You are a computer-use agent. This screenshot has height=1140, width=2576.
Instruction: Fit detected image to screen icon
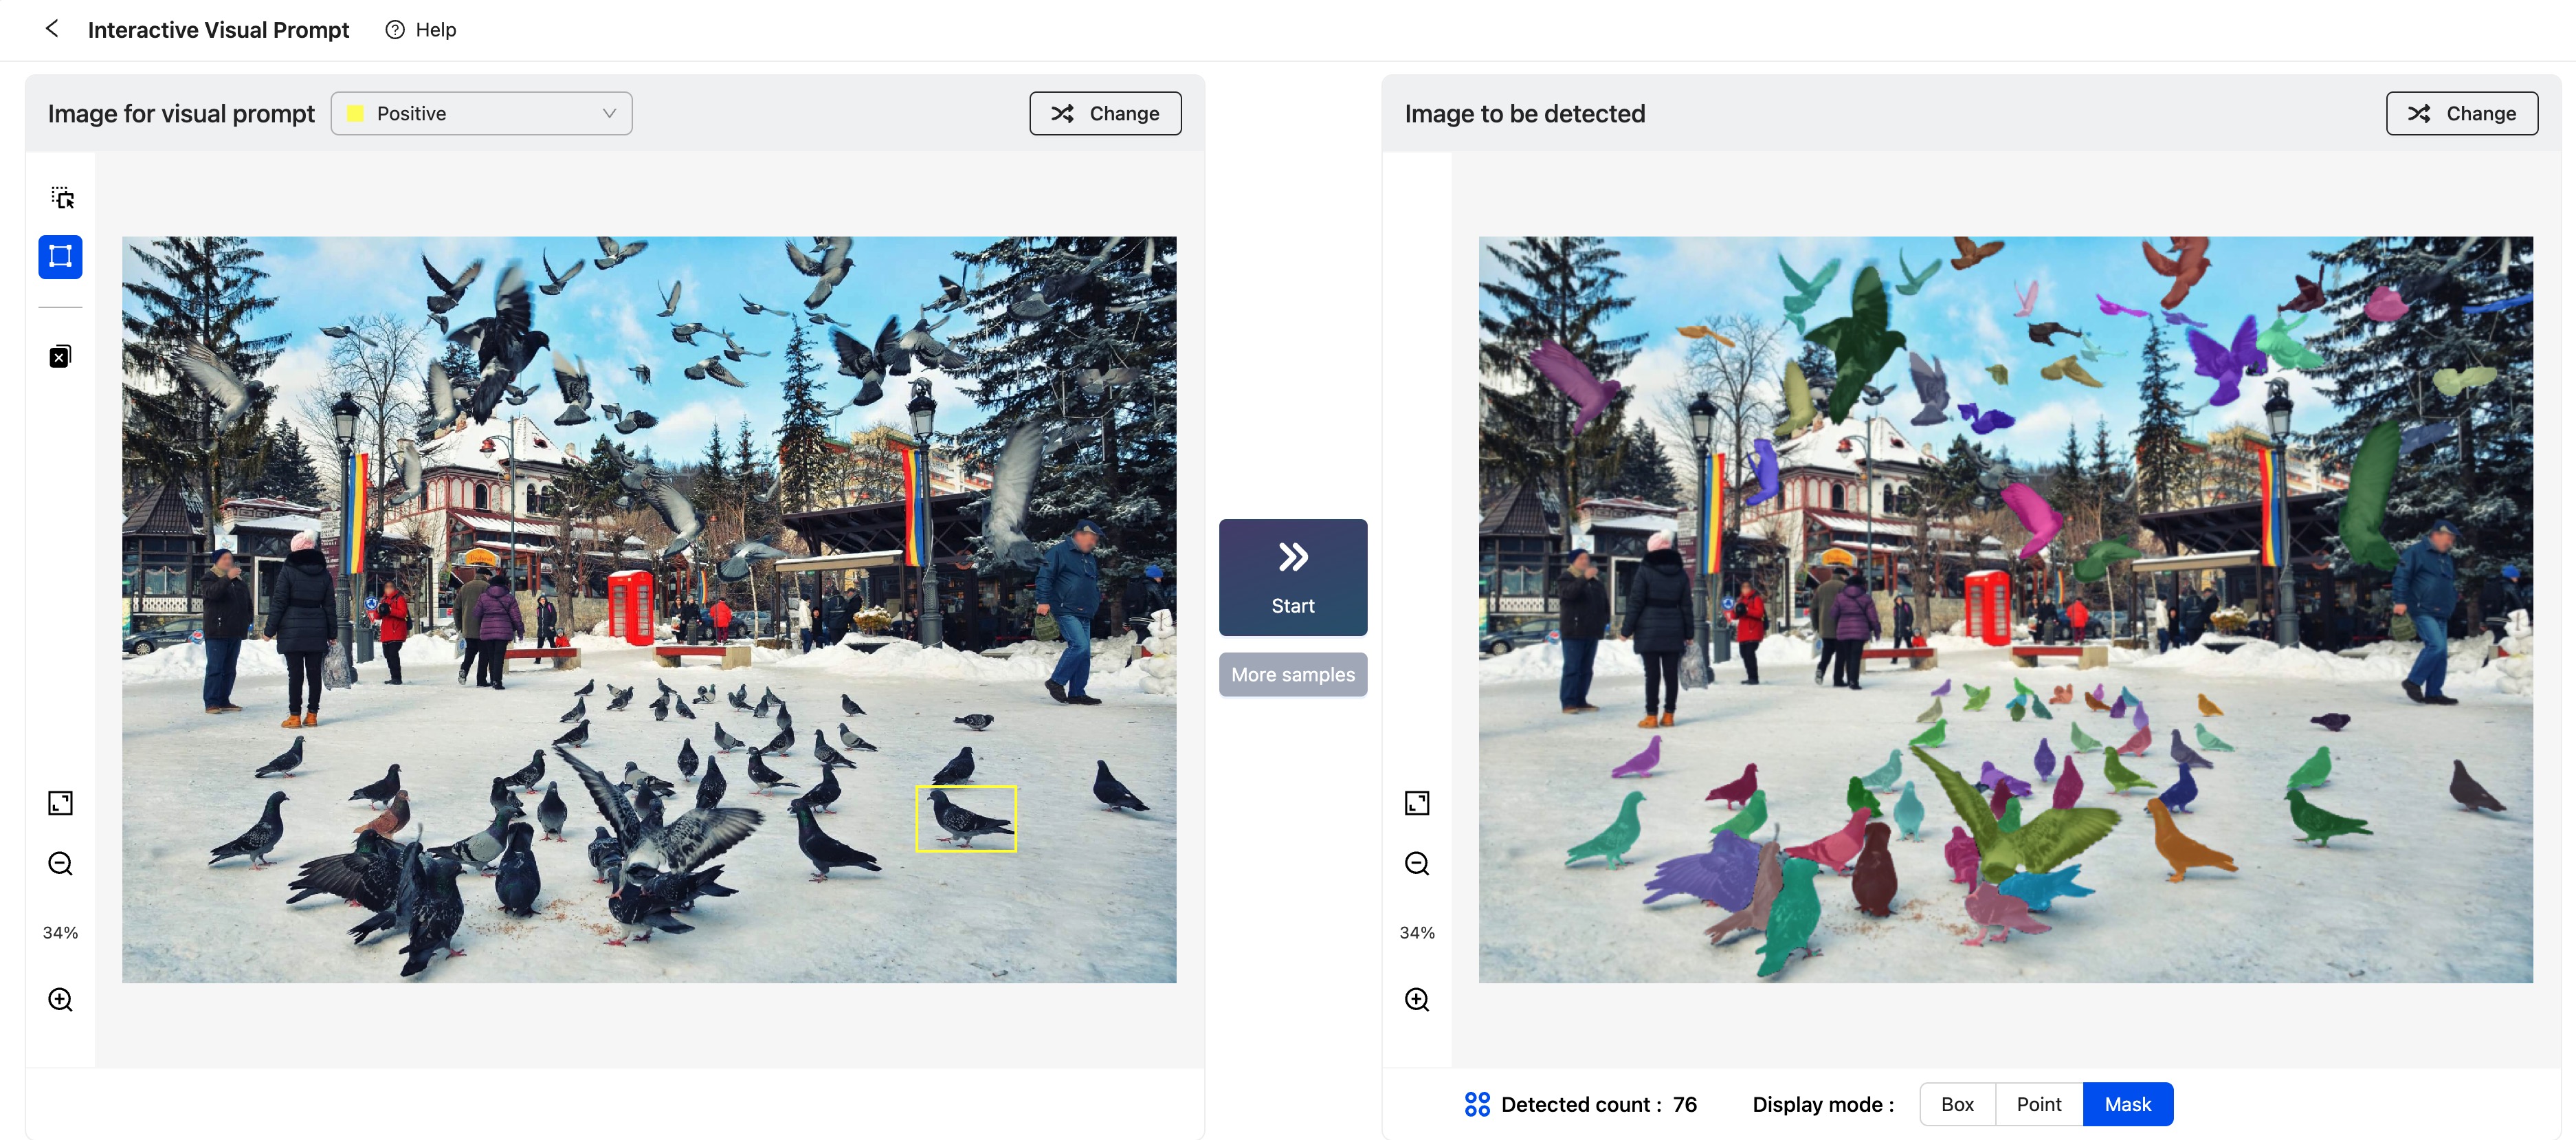tap(1417, 803)
